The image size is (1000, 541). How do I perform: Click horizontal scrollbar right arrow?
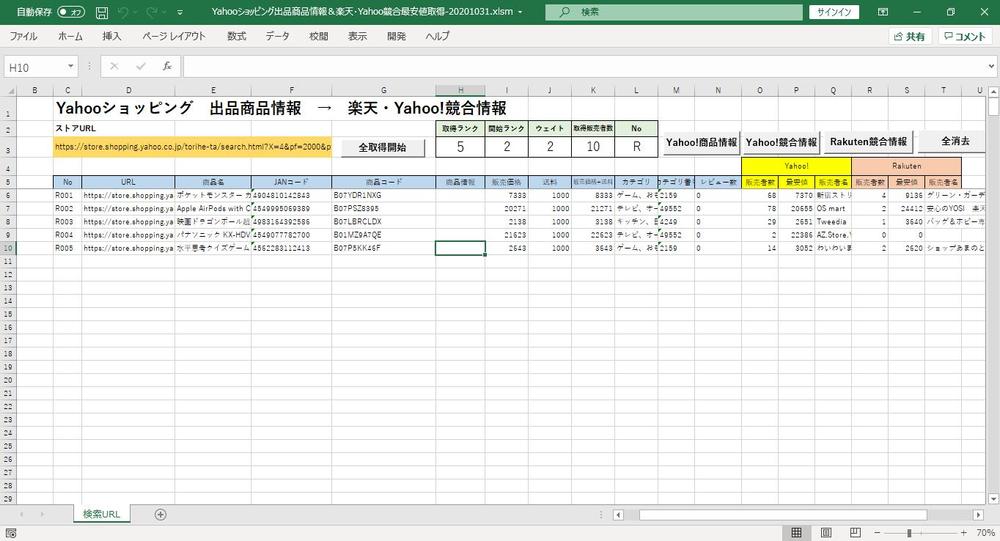pos(978,514)
